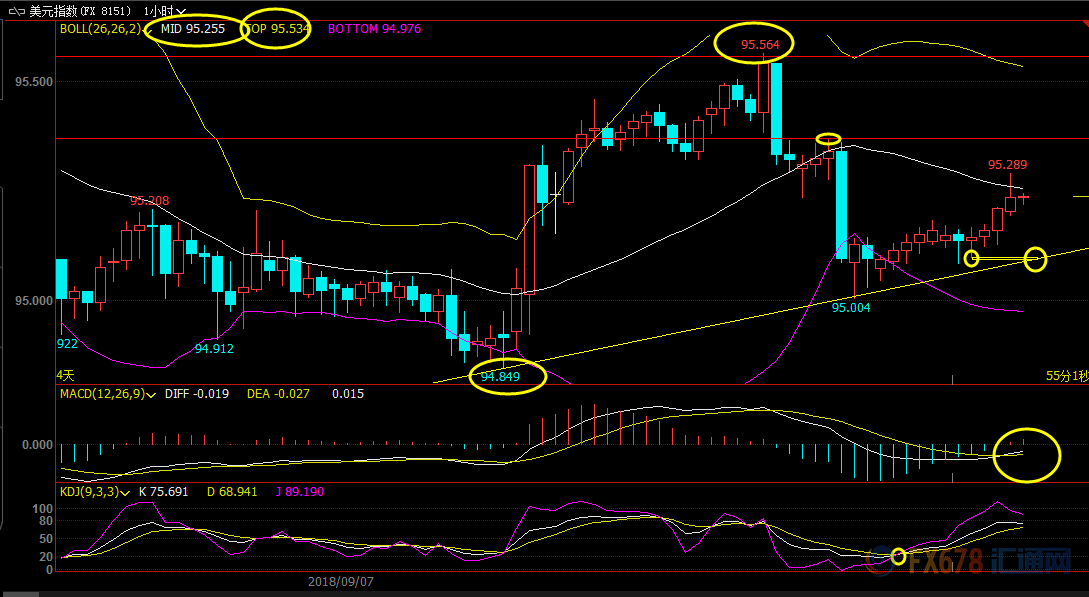Click the K 75.691 KDJ value
Image resolution: width=1089 pixels, height=597 pixels.
164,492
